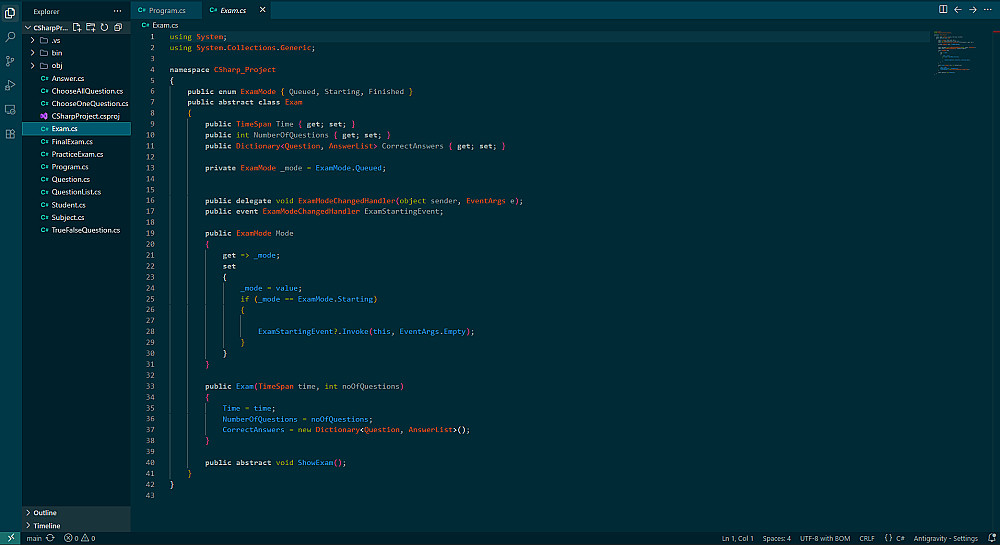The image size is (1000, 545).
Task: Open the Source Control view
Action: [10, 60]
